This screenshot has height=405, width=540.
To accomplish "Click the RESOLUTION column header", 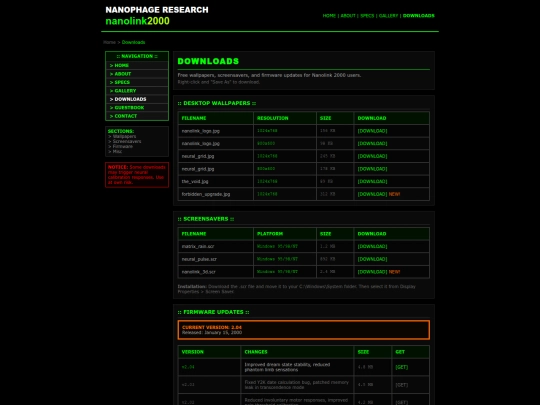I will (x=285, y=118).
